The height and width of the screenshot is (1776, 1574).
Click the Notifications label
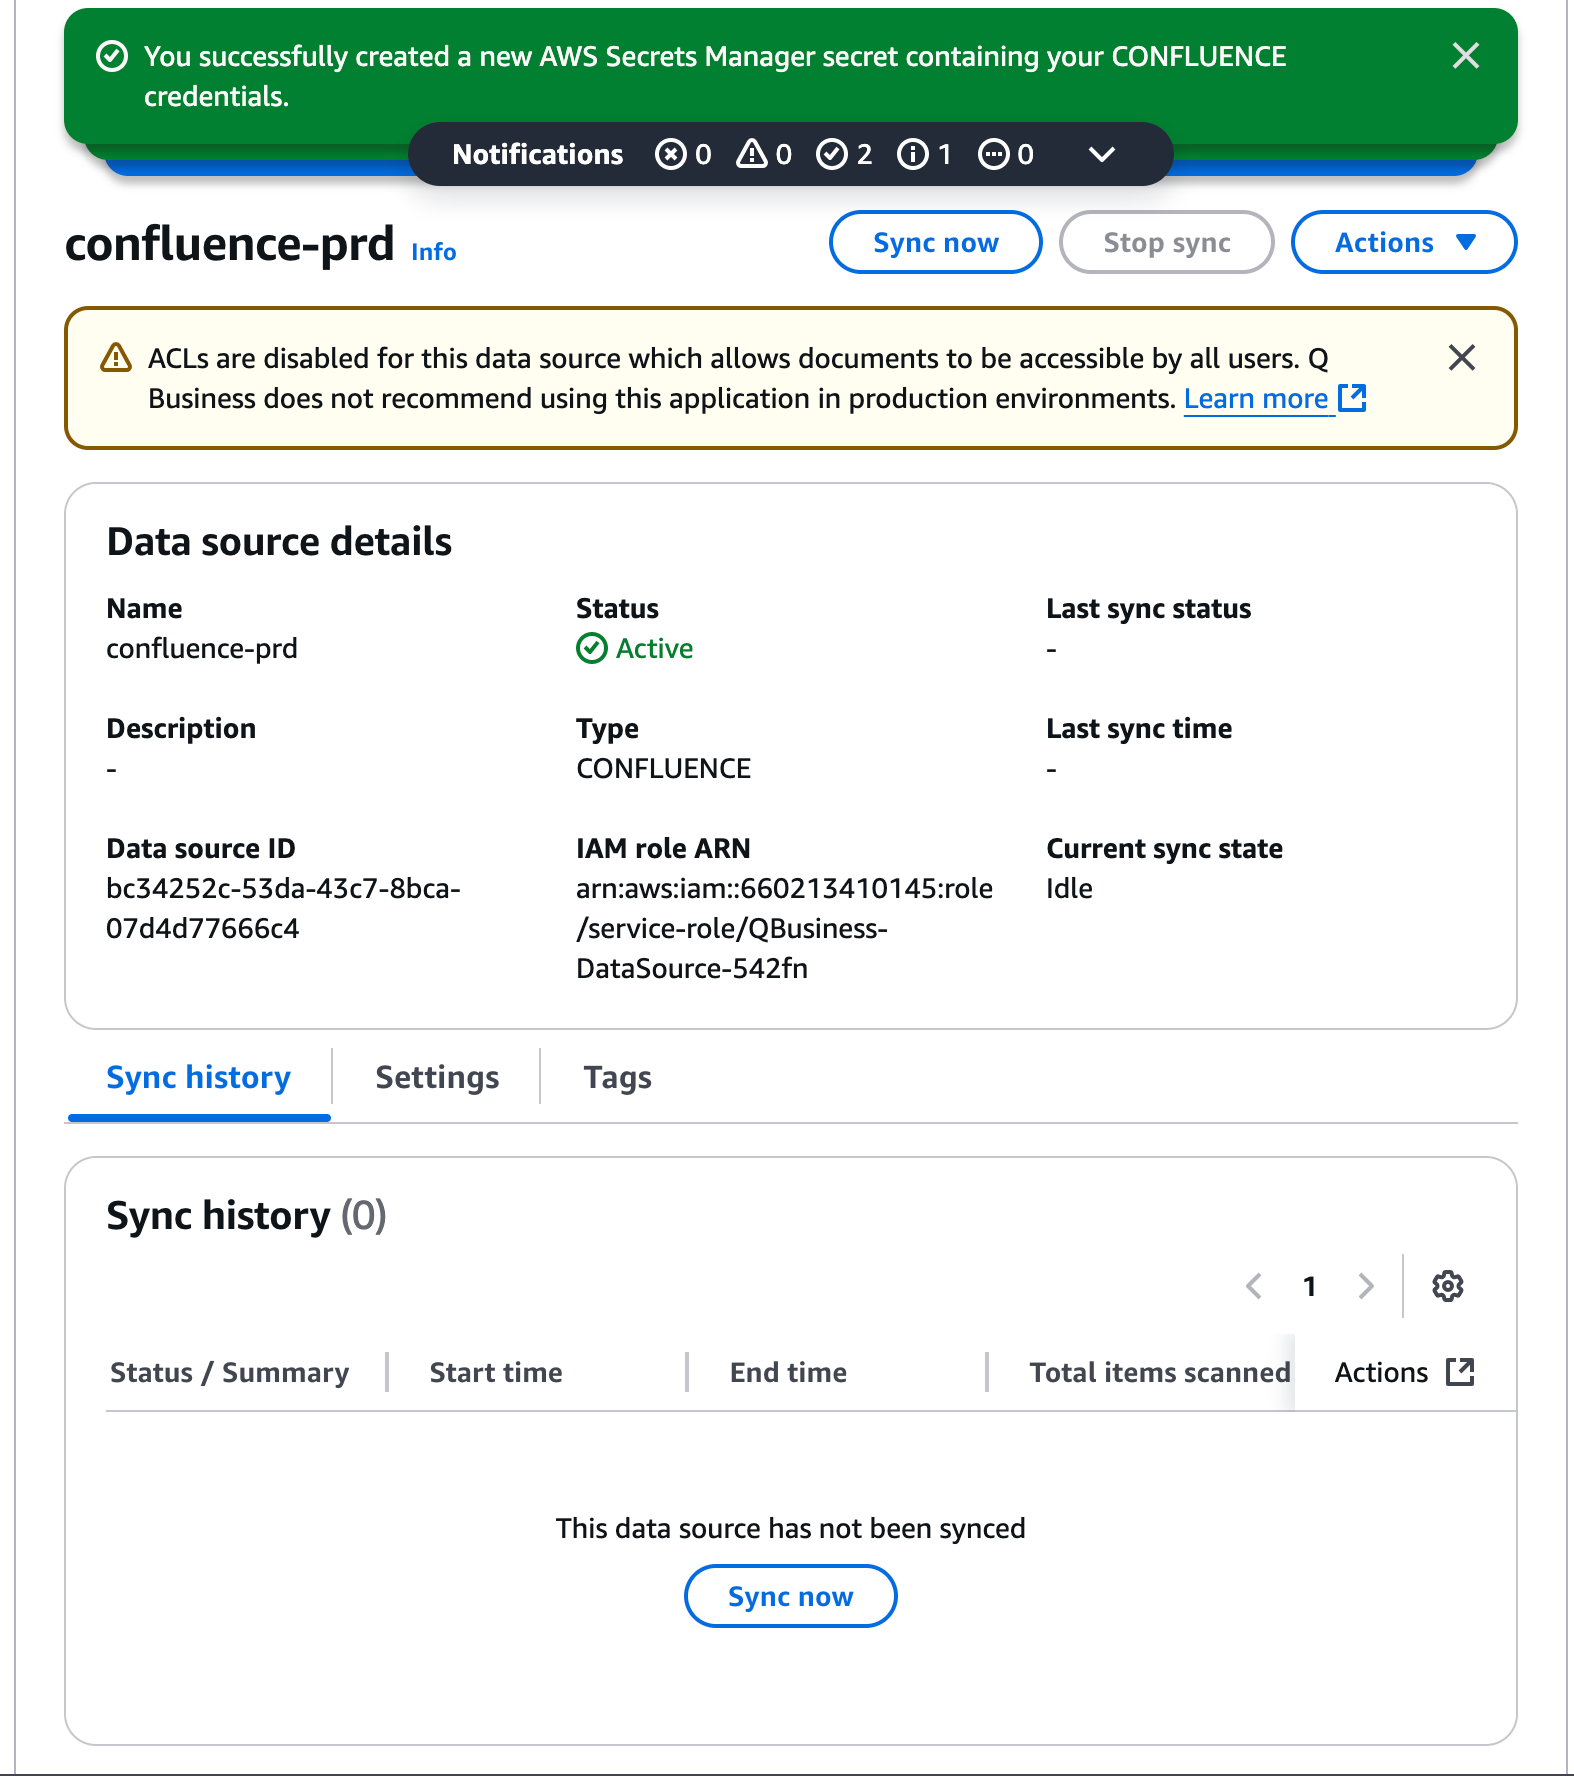point(538,154)
